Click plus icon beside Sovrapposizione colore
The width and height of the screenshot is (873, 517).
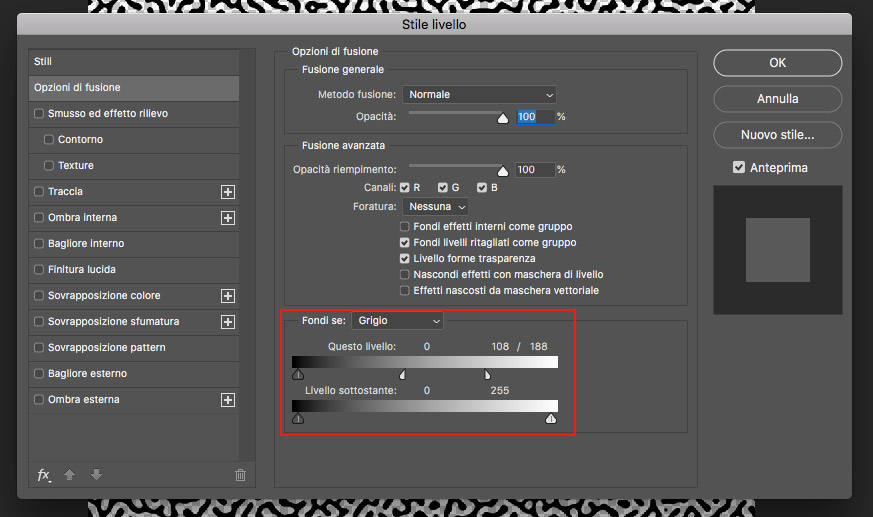(228, 296)
